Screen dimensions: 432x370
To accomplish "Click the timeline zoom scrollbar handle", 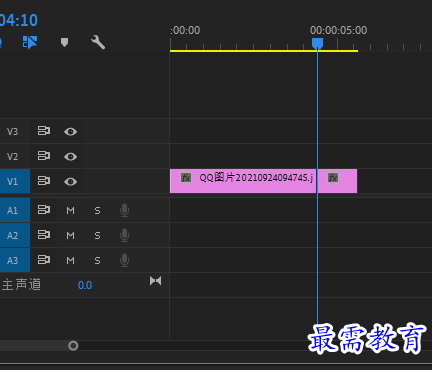I will point(73,346).
